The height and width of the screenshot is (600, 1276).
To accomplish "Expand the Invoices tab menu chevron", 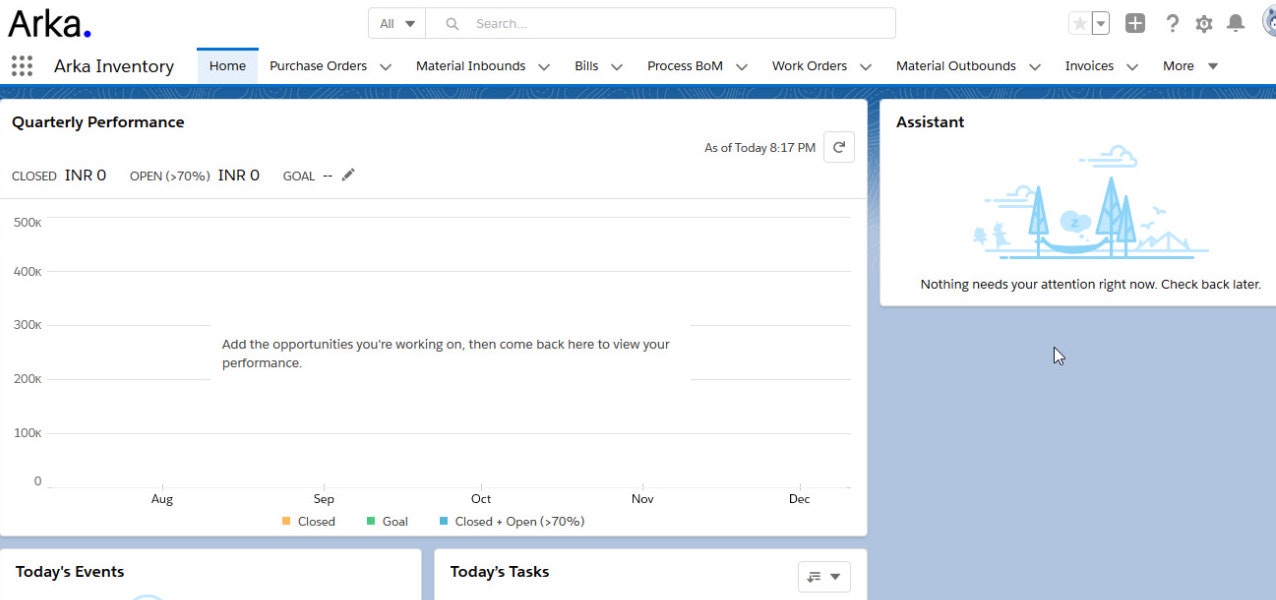I will coord(1133,67).
